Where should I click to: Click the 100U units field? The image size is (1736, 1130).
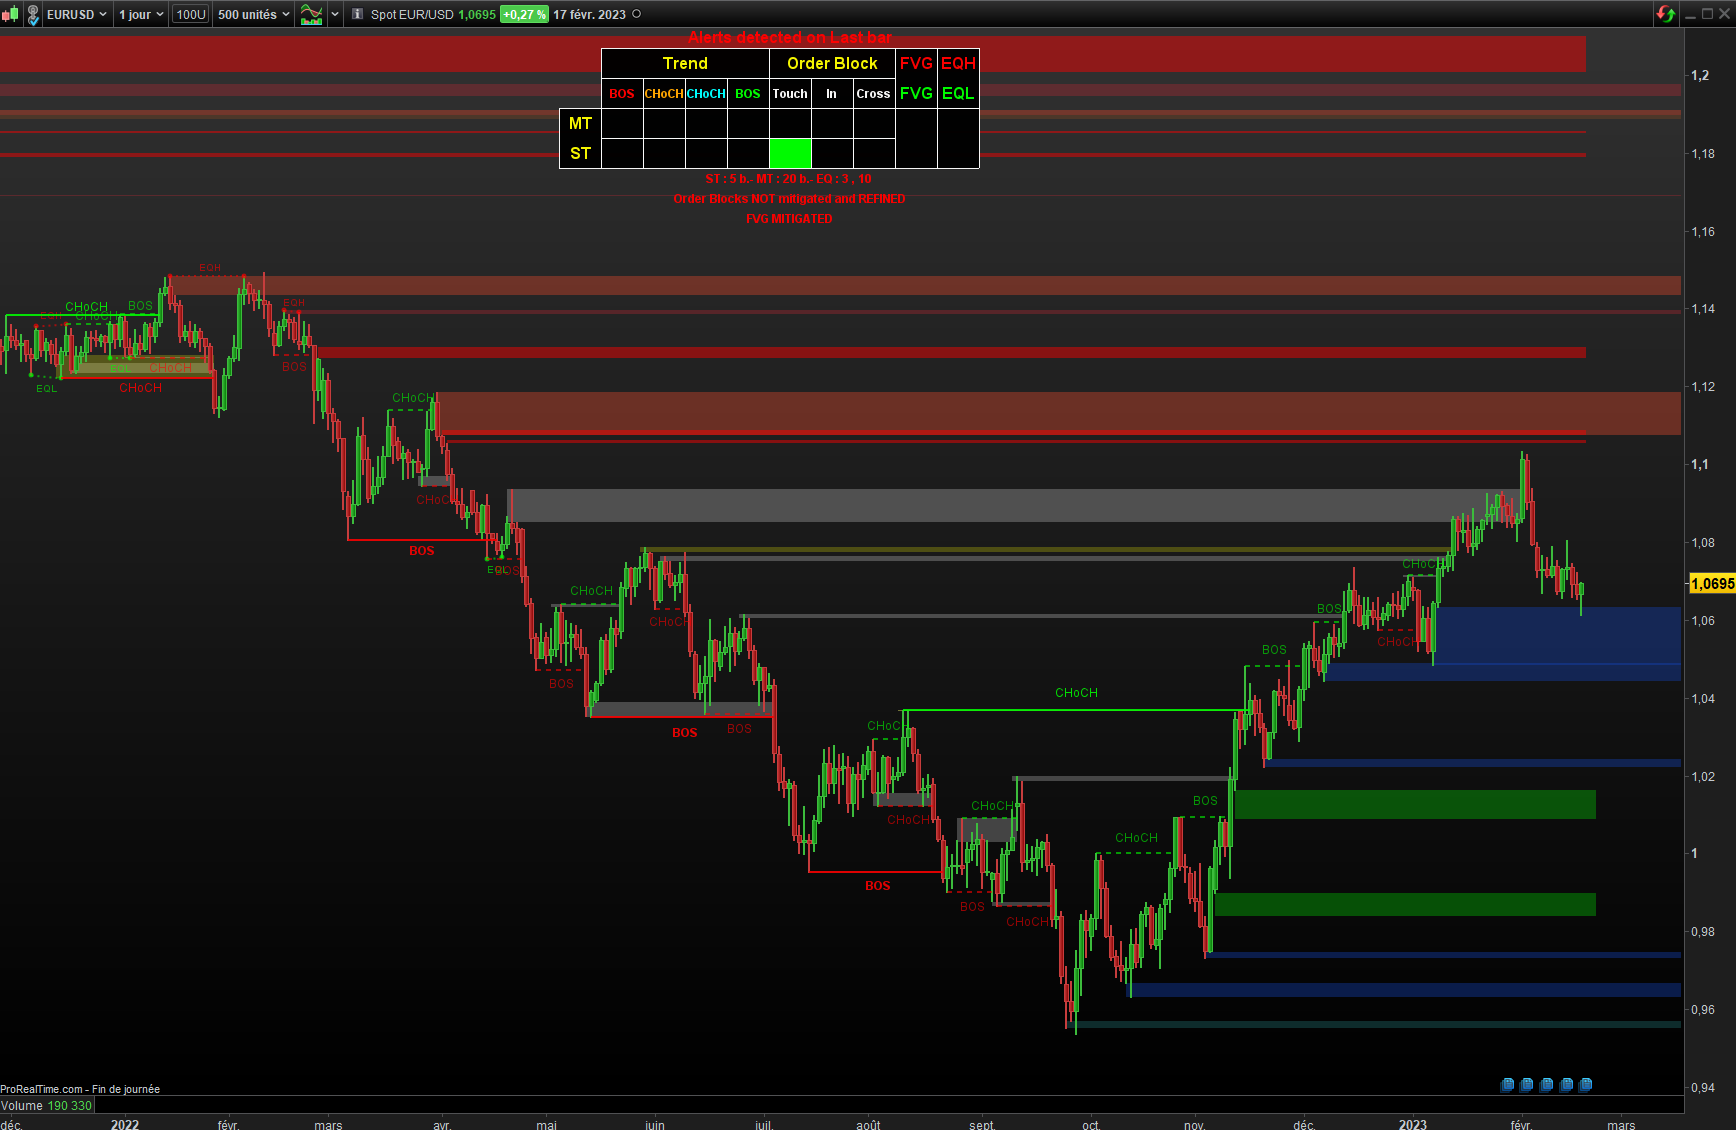[x=190, y=14]
